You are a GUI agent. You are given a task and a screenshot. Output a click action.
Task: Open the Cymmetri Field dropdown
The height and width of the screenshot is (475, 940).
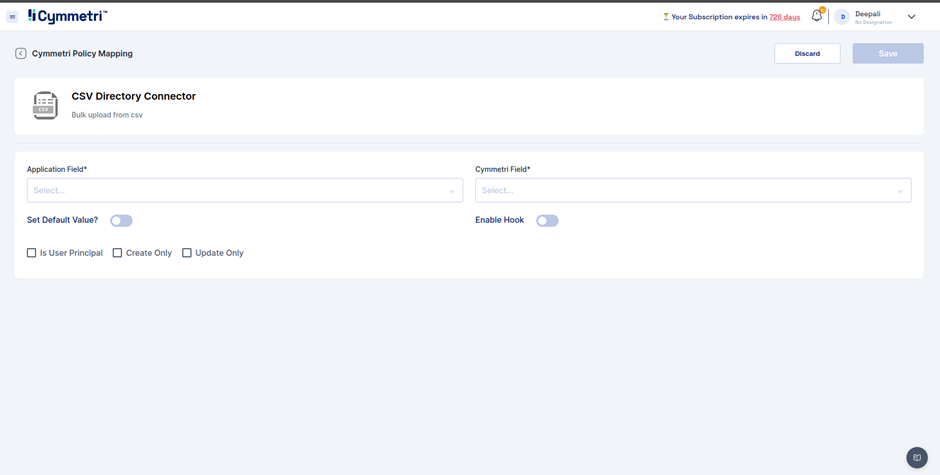pyautogui.click(x=693, y=190)
